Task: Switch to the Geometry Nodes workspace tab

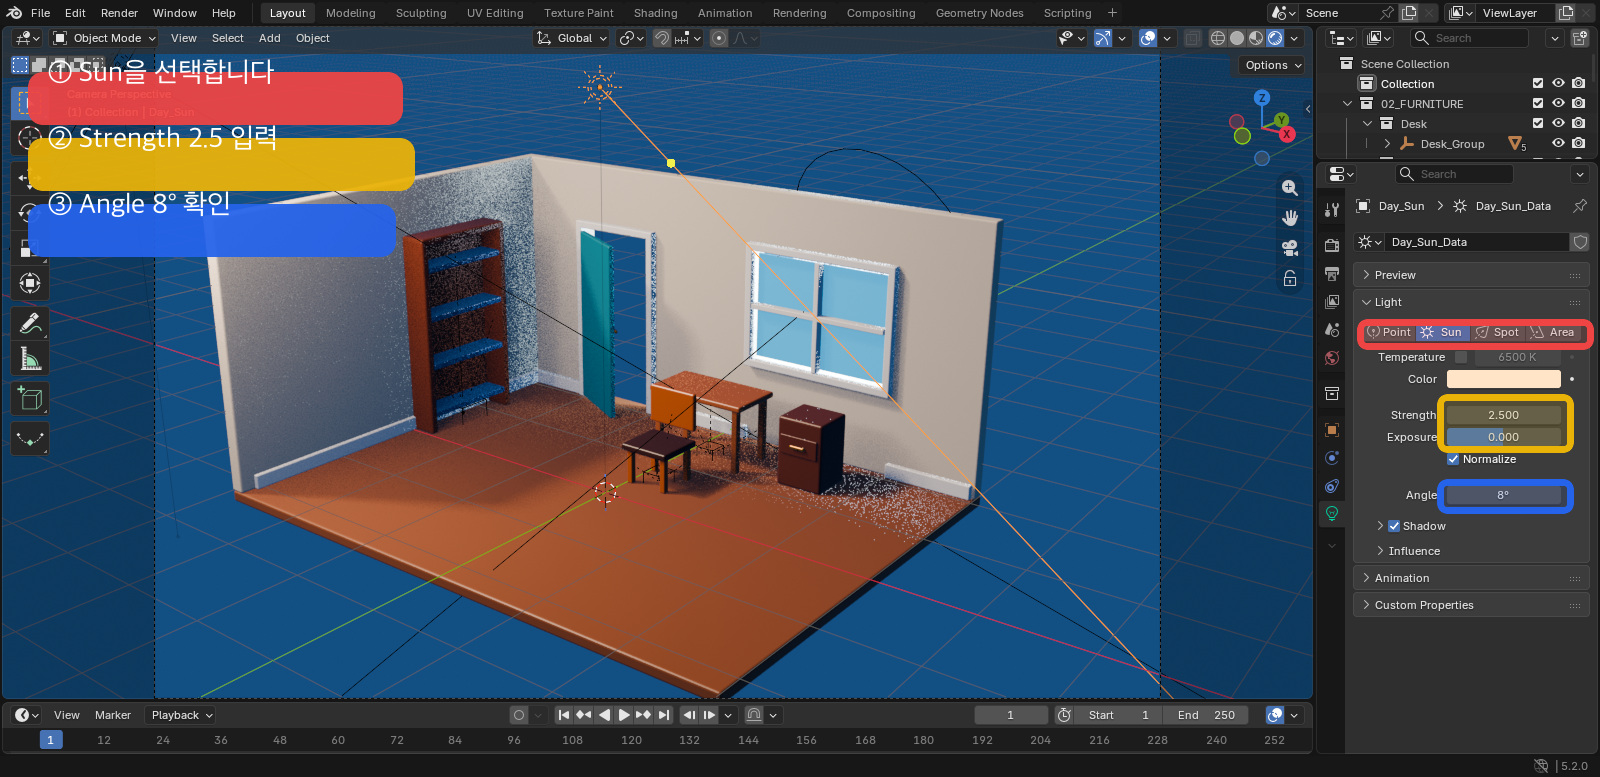Action: (979, 13)
